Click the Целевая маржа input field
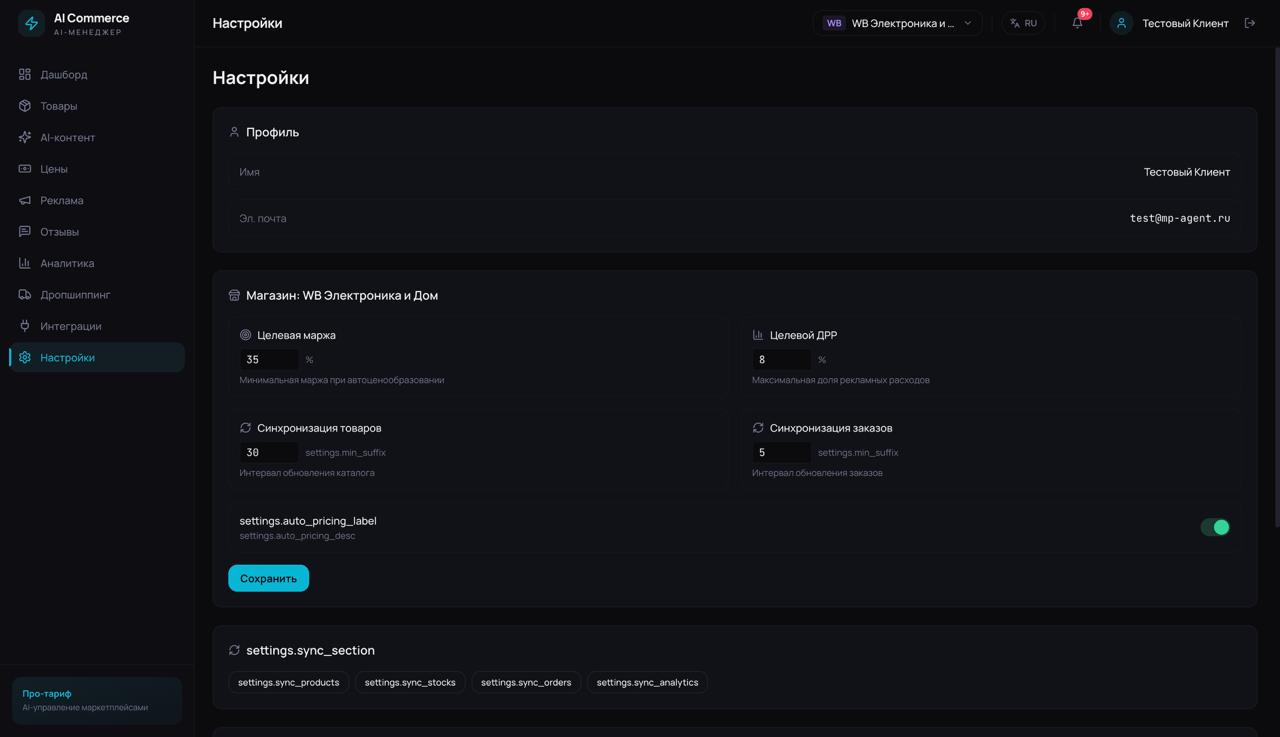Viewport: 1280px width, 737px height. [268, 359]
